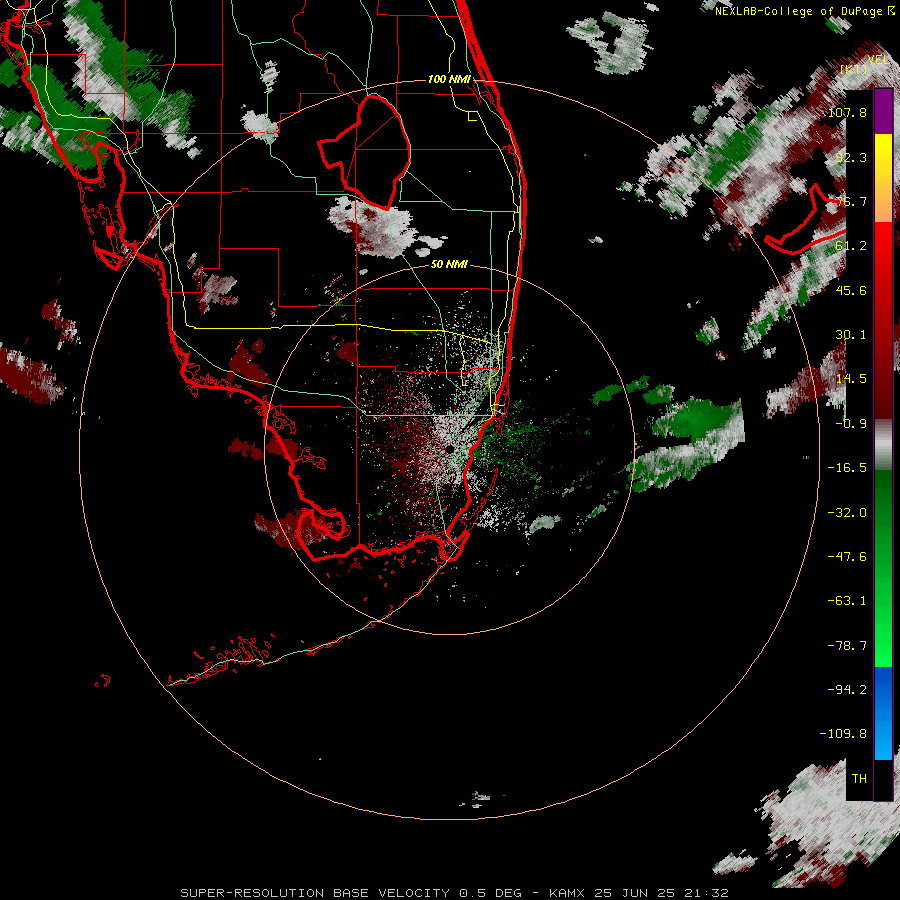Click the KAMX radar site center dot
Viewport: 900px width, 900px height.
point(449,449)
